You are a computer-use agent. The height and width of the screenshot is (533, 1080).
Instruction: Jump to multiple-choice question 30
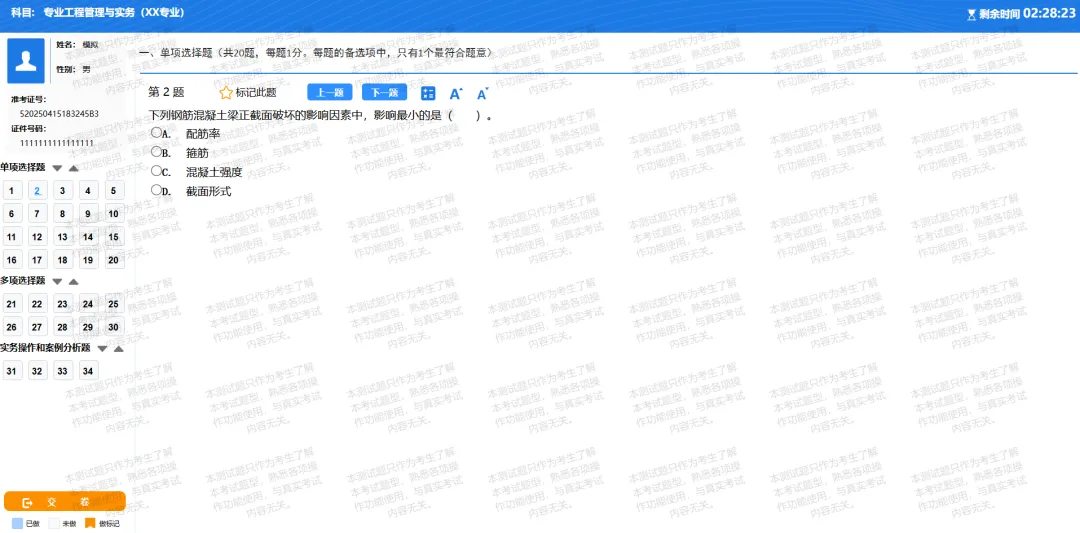[x=114, y=328]
